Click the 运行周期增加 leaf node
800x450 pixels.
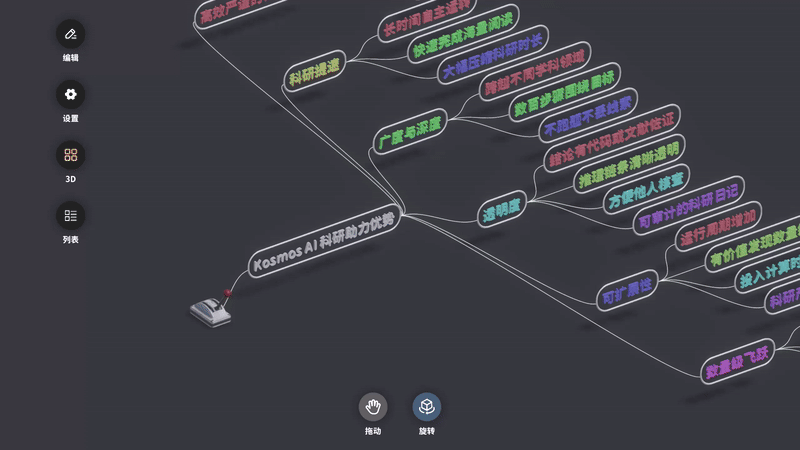tap(718, 227)
